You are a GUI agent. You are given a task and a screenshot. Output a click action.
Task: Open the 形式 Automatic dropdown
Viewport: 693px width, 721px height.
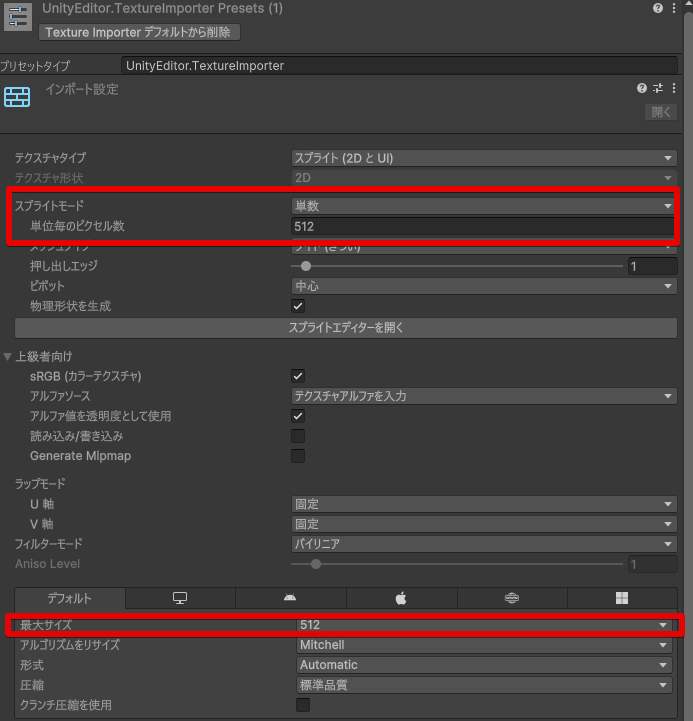[x=484, y=665]
